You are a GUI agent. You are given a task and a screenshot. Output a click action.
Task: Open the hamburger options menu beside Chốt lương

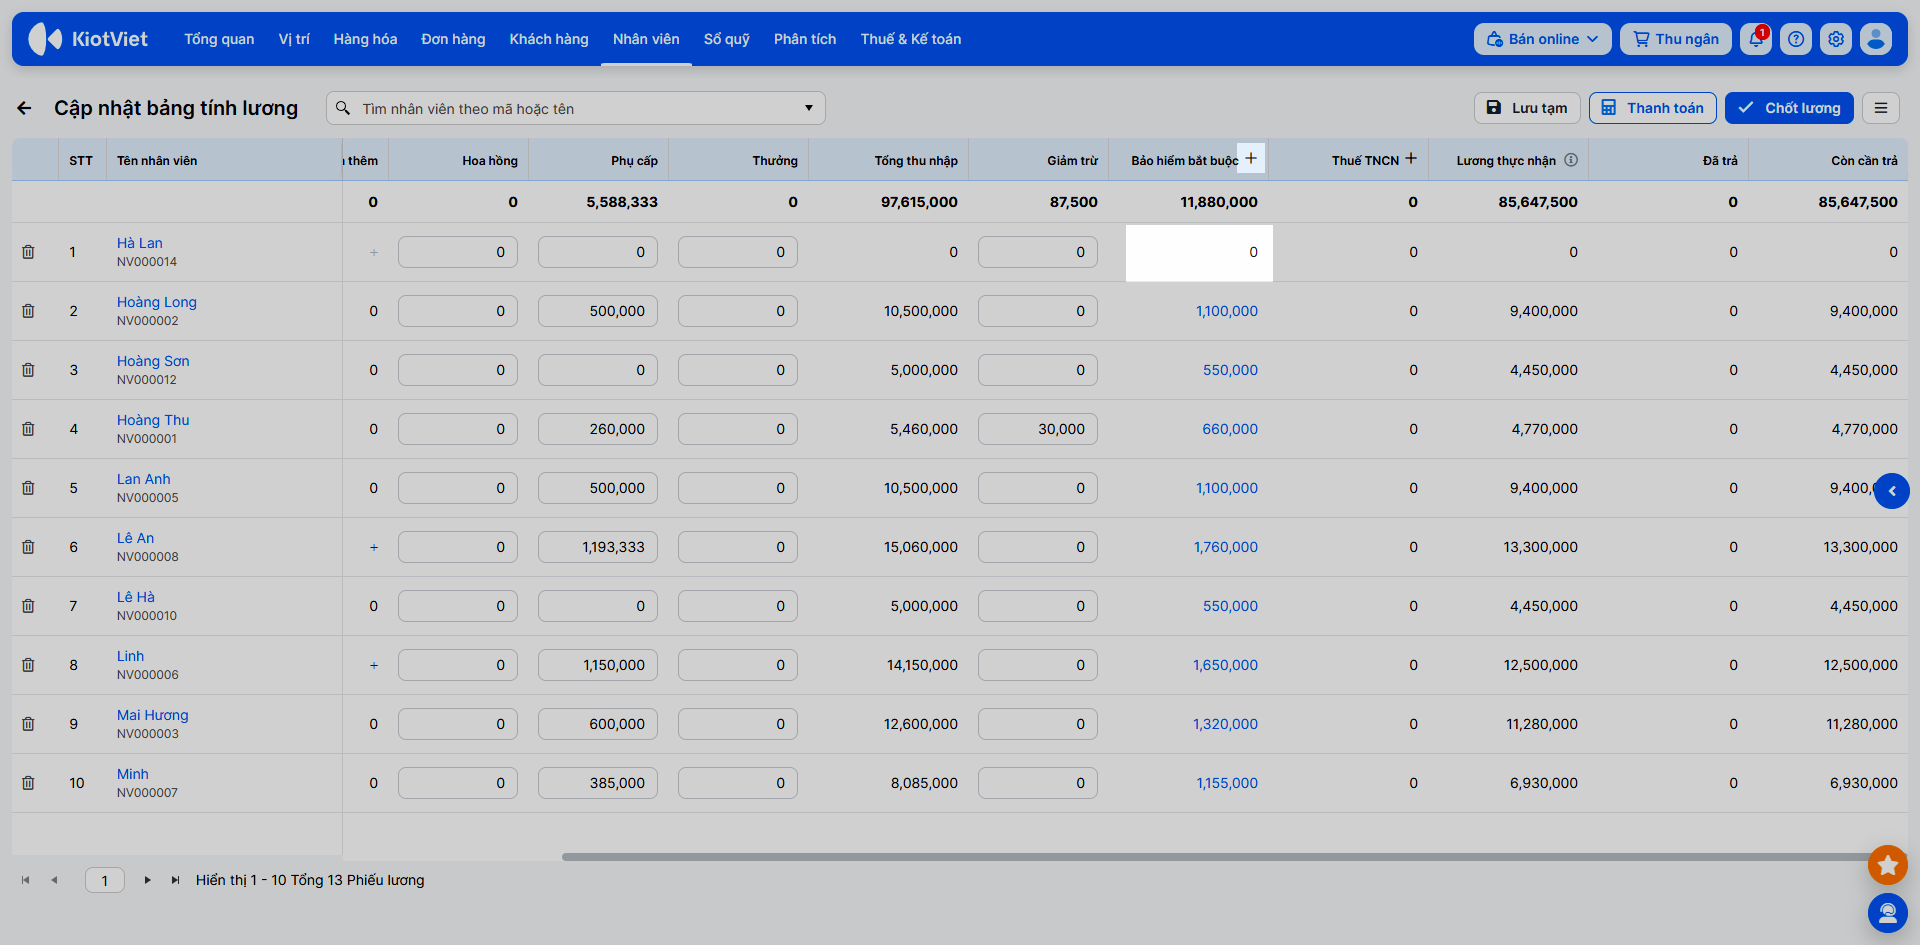coord(1881,108)
